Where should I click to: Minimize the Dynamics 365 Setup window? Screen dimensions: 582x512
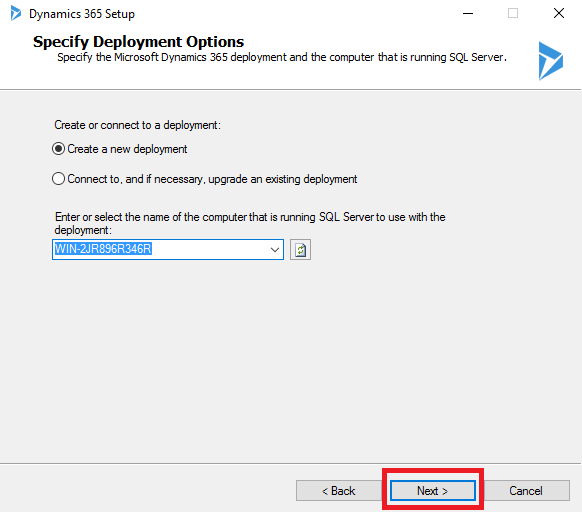tap(468, 14)
